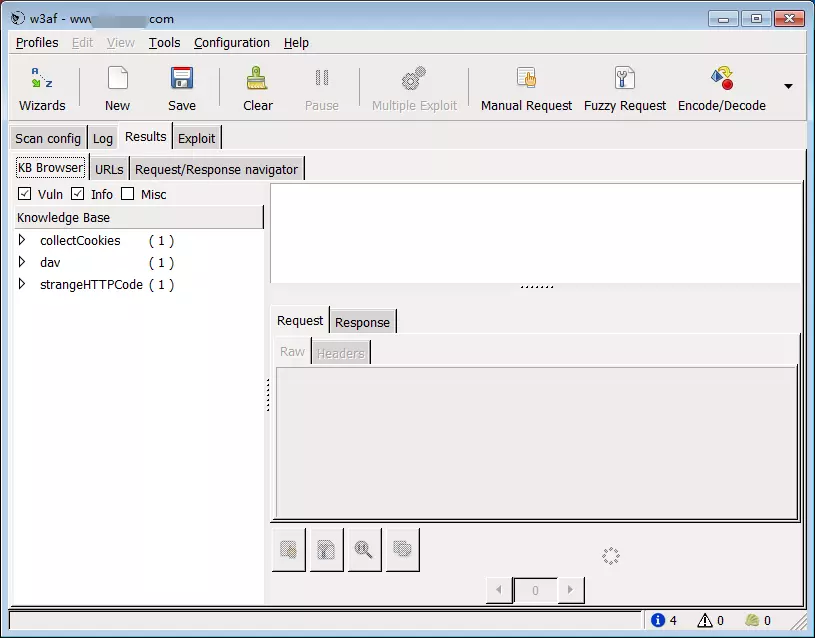Toggle the Vuln checkbox
The image size is (815, 638).
coord(24,194)
